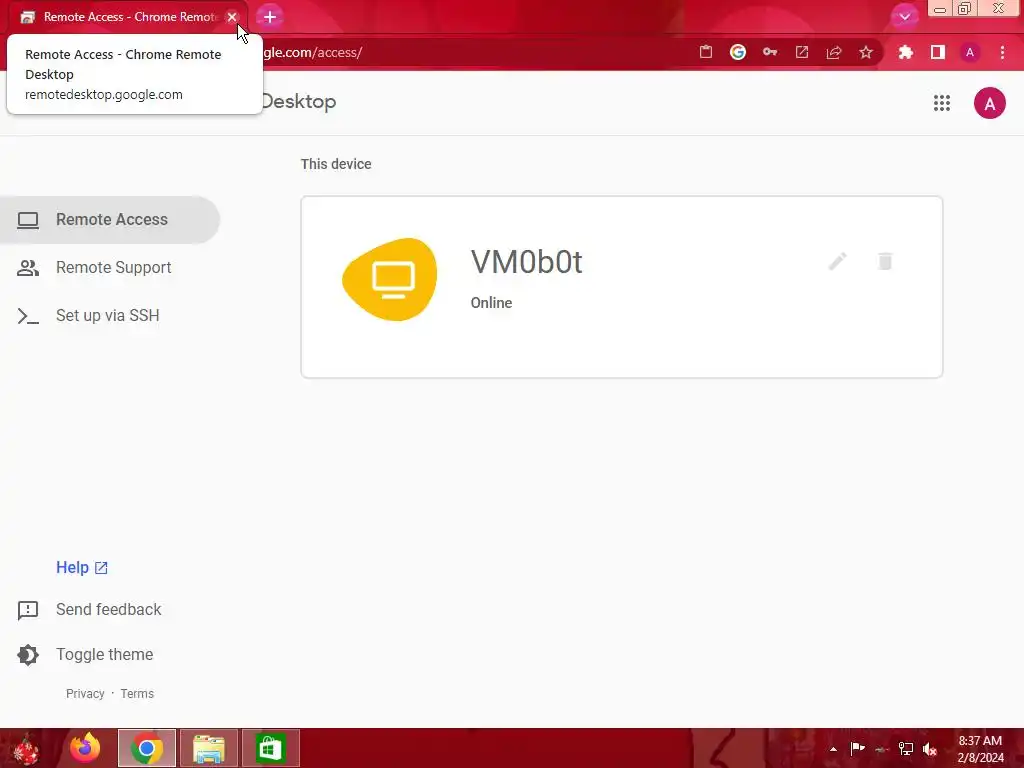This screenshot has height=768, width=1024.
Task: Toggle the Chrome side panel
Action: (x=938, y=52)
